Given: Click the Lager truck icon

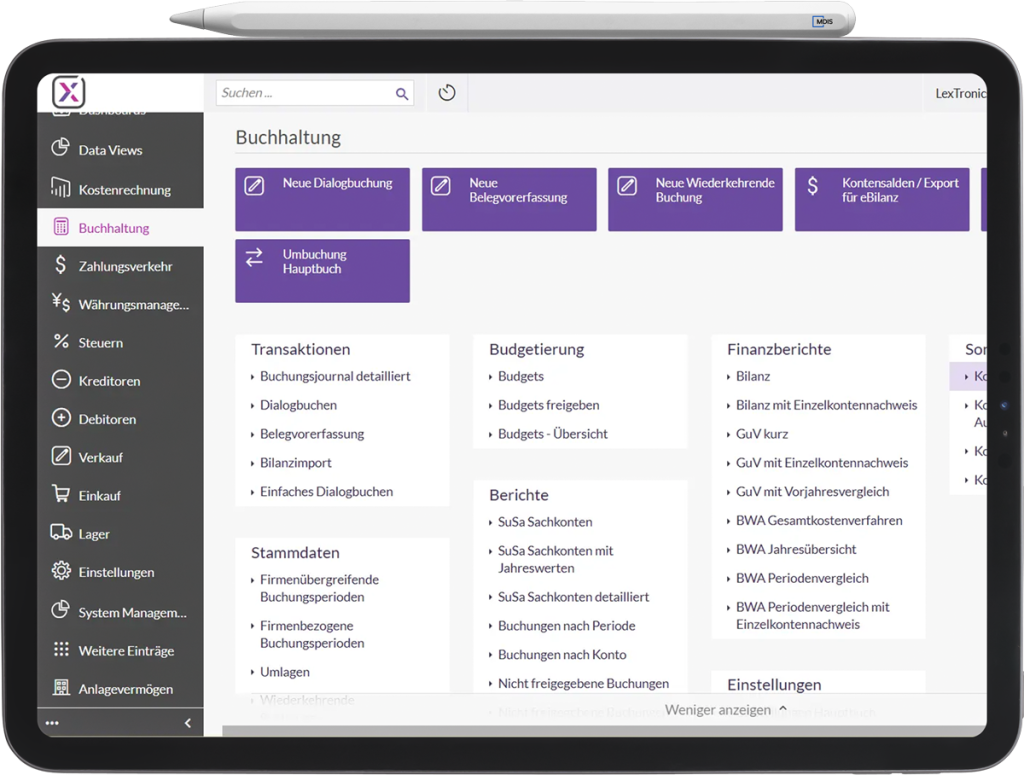Looking at the screenshot, I should [60, 533].
